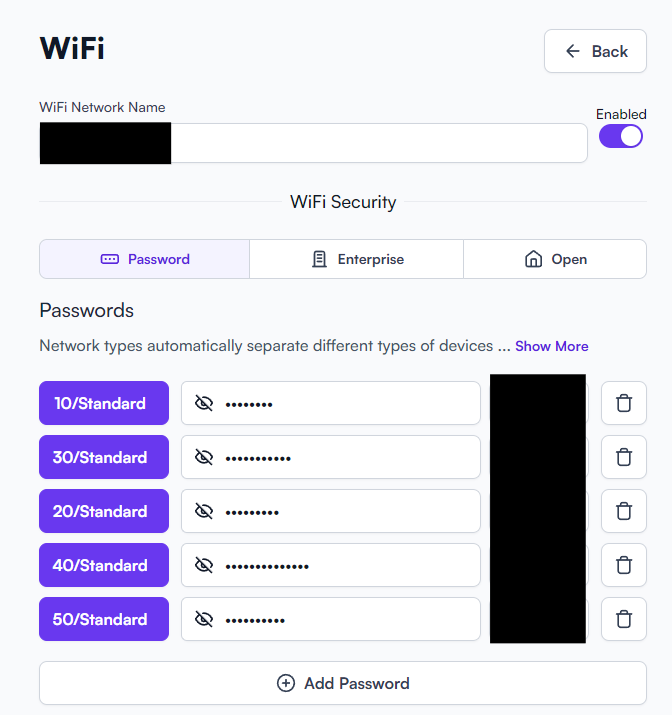The width and height of the screenshot is (672, 715).
Task: Select the Password security tab
Action: [145, 259]
